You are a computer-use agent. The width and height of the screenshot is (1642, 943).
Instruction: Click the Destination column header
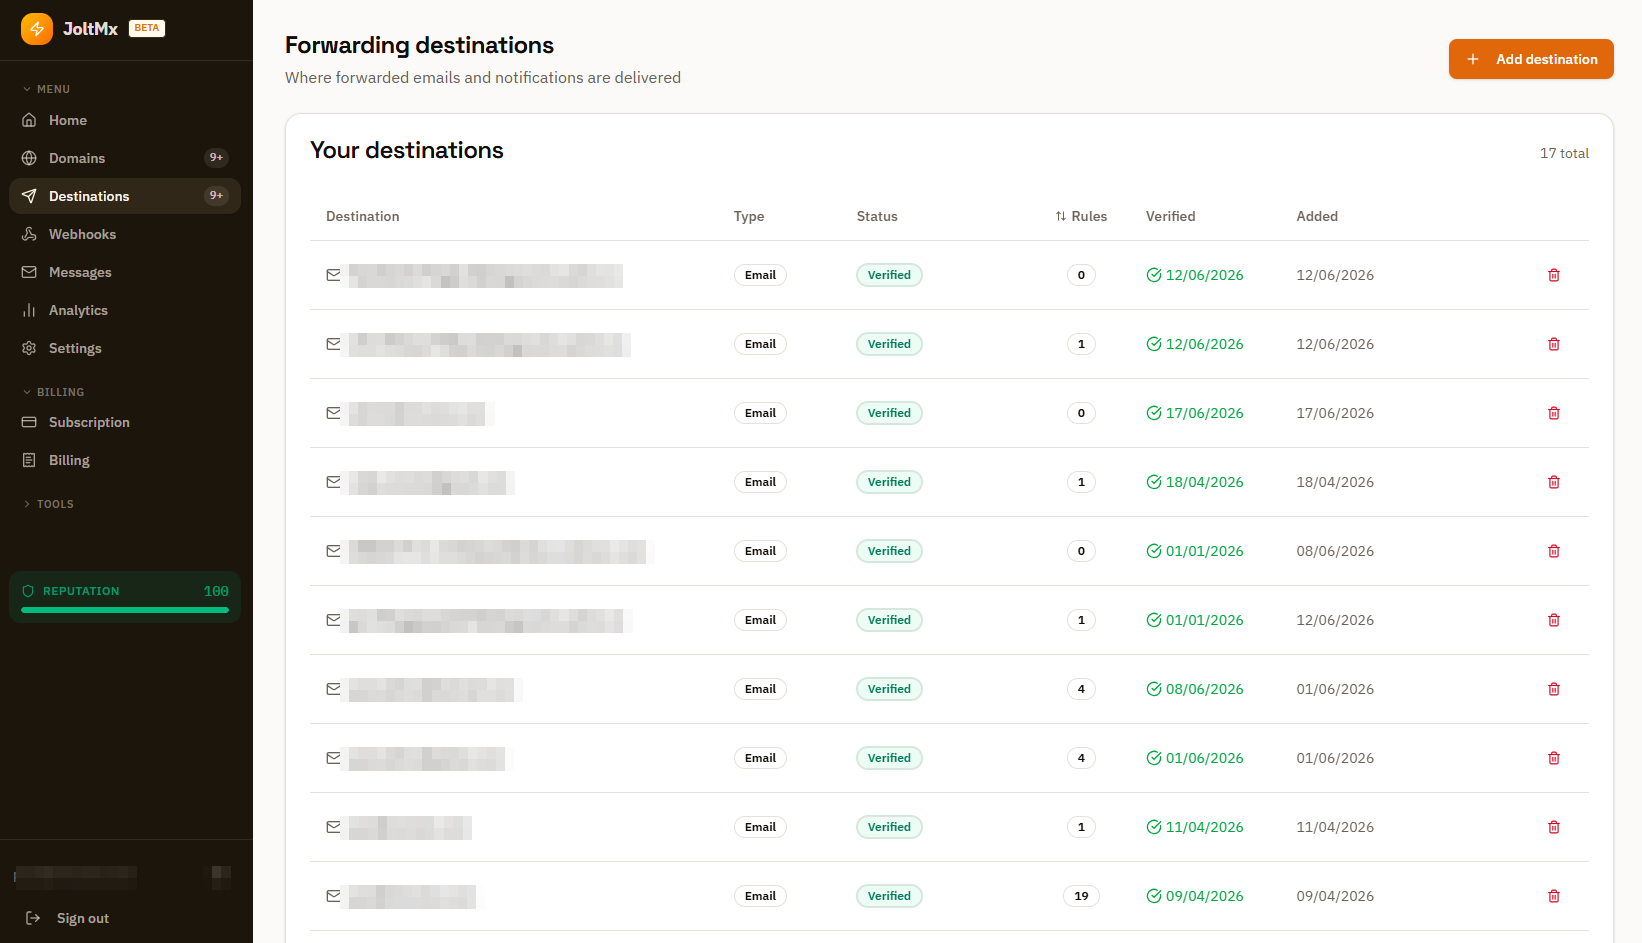pyautogui.click(x=362, y=216)
